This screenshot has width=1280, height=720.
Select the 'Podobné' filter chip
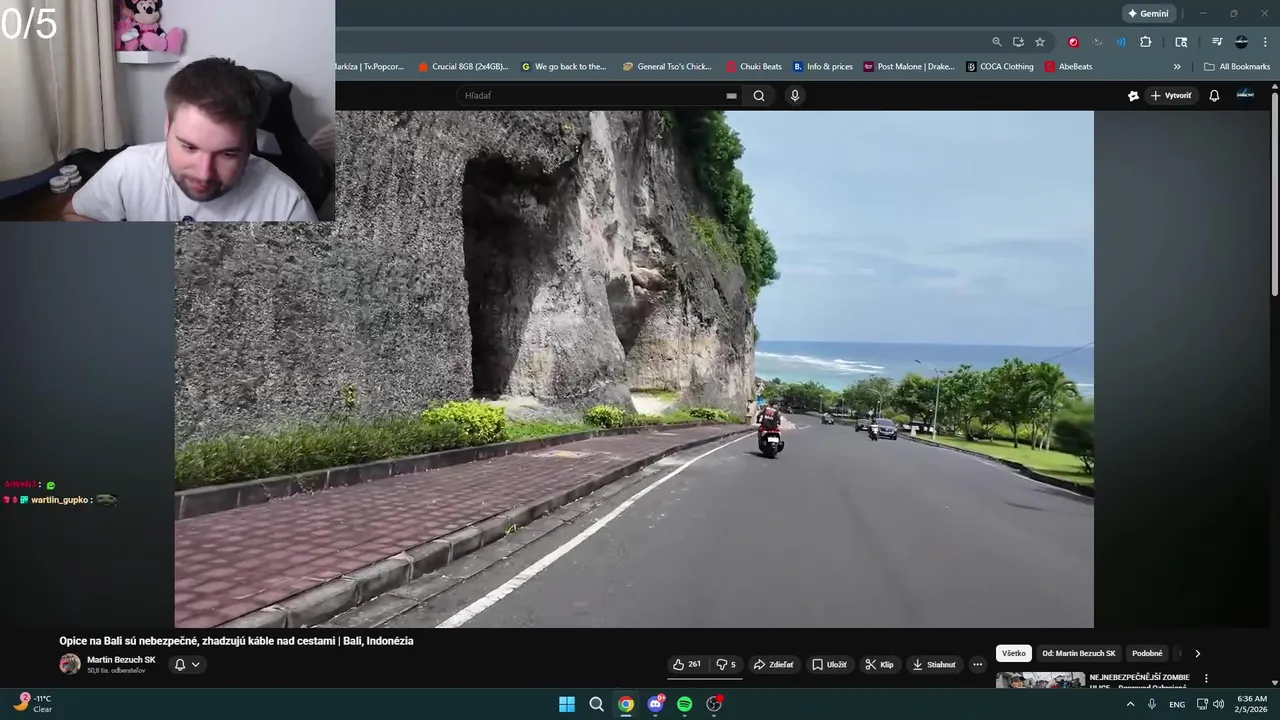tap(1147, 653)
